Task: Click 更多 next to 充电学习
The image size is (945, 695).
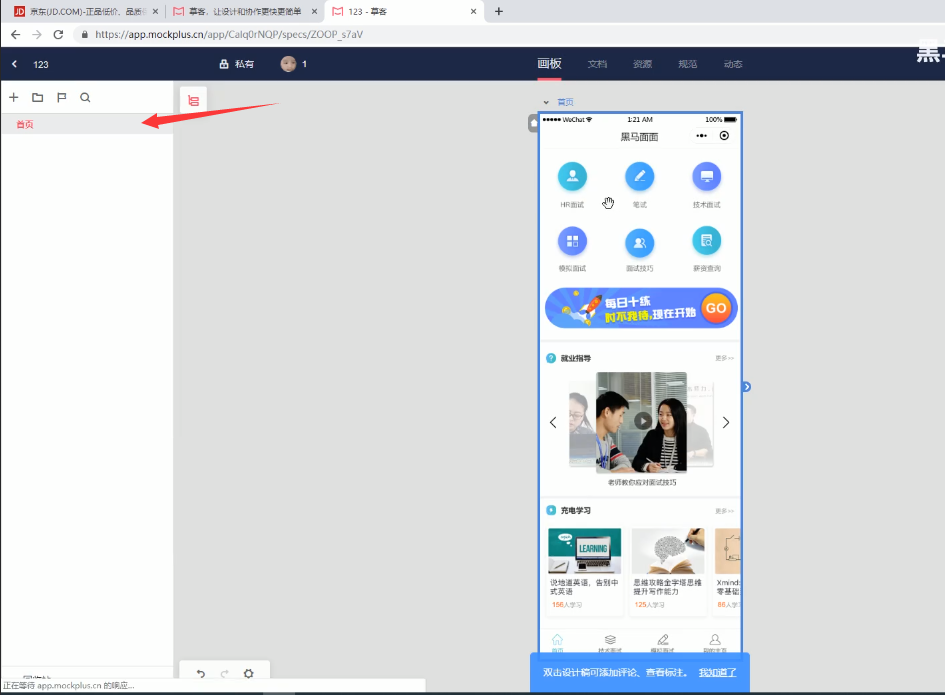Action: click(x=724, y=511)
